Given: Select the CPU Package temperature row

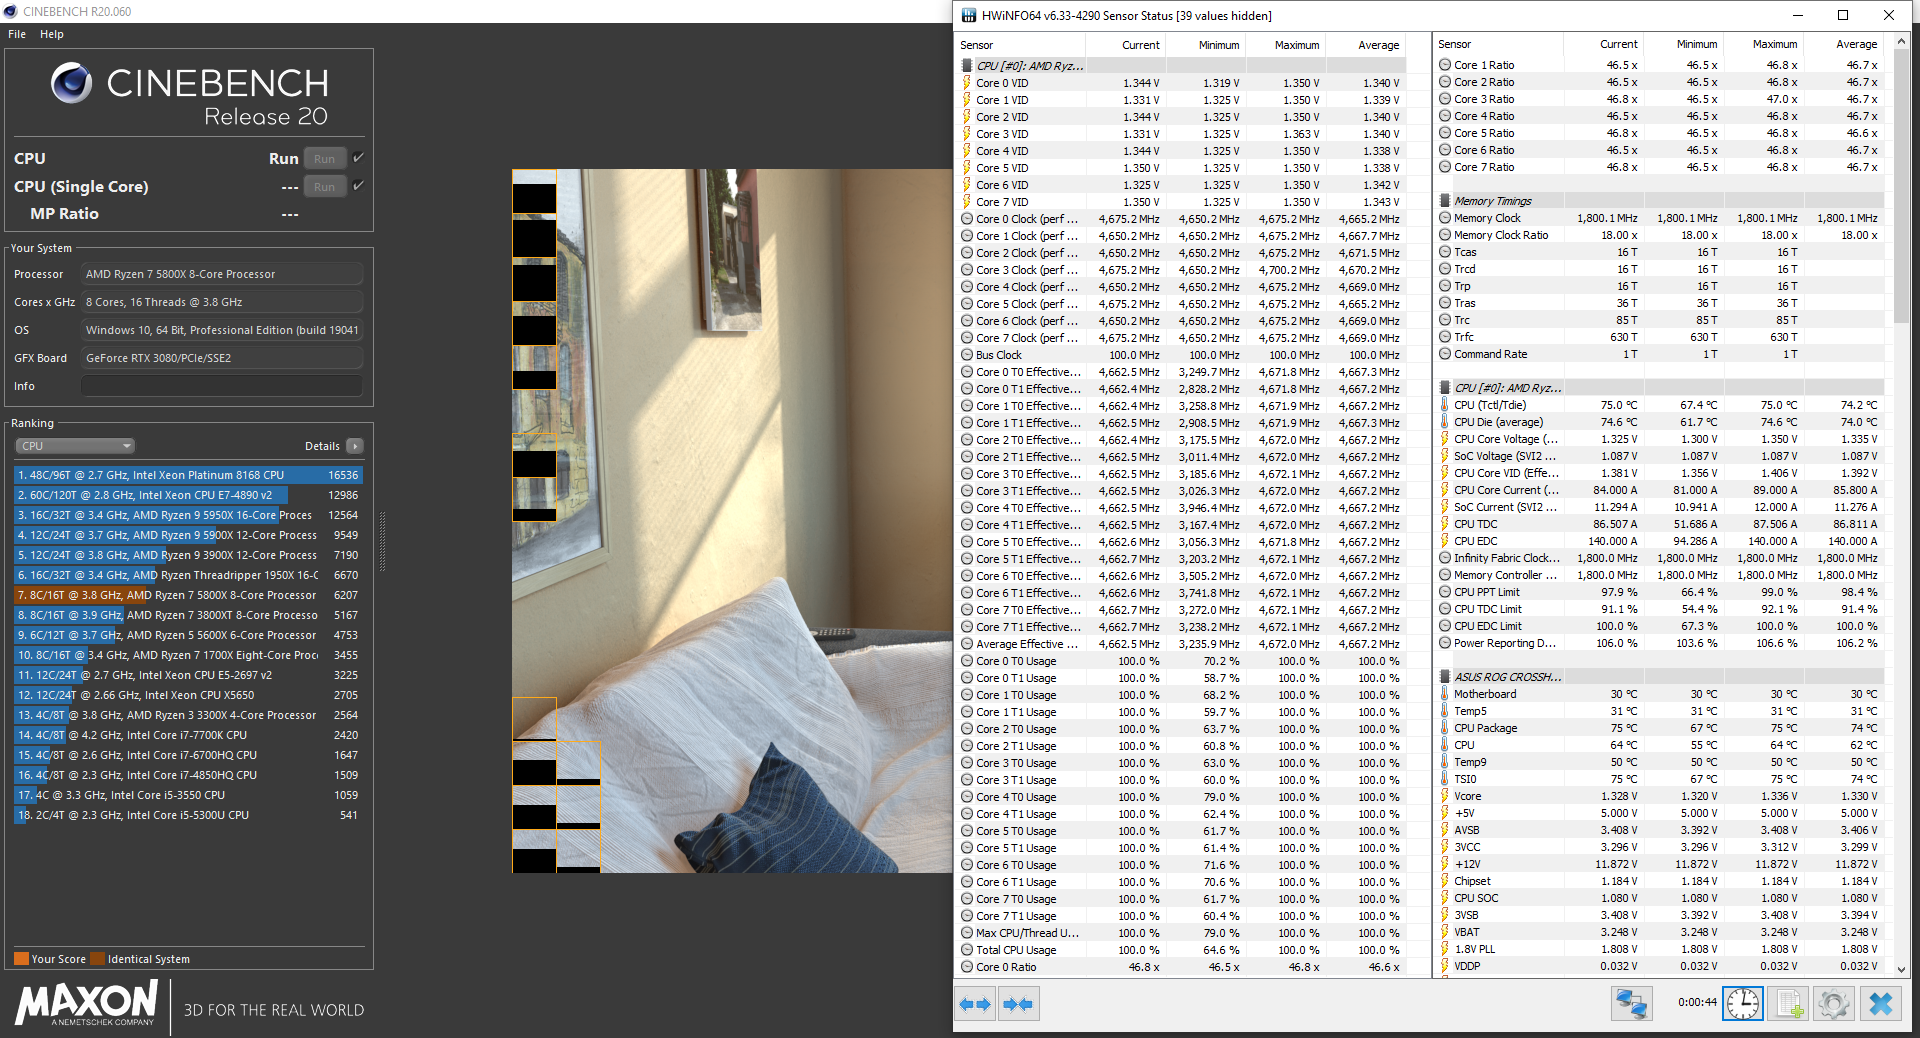Looking at the screenshot, I should 1660,728.
